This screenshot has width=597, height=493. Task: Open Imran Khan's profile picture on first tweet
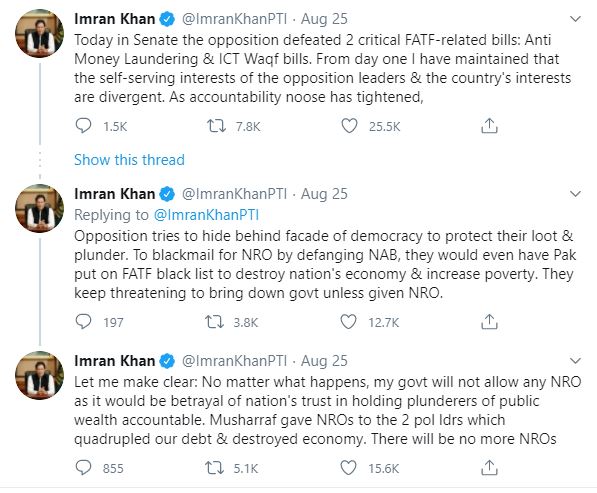click(x=39, y=33)
